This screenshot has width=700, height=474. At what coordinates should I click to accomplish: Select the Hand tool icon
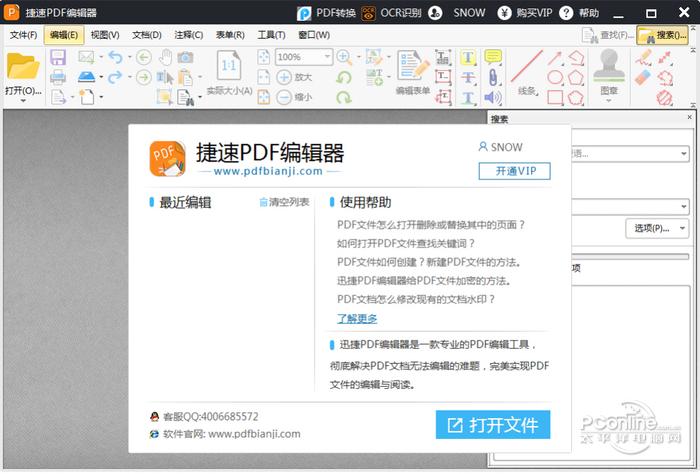166,57
